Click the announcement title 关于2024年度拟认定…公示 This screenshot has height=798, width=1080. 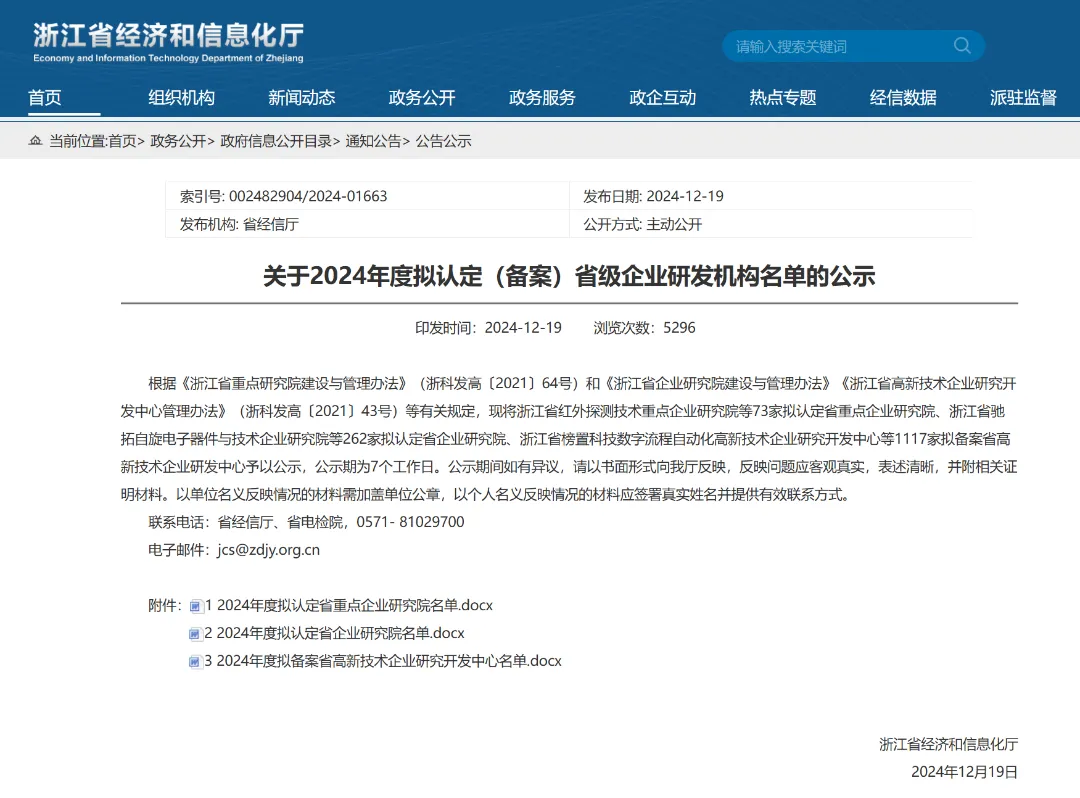pyautogui.click(x=569, y=276)
